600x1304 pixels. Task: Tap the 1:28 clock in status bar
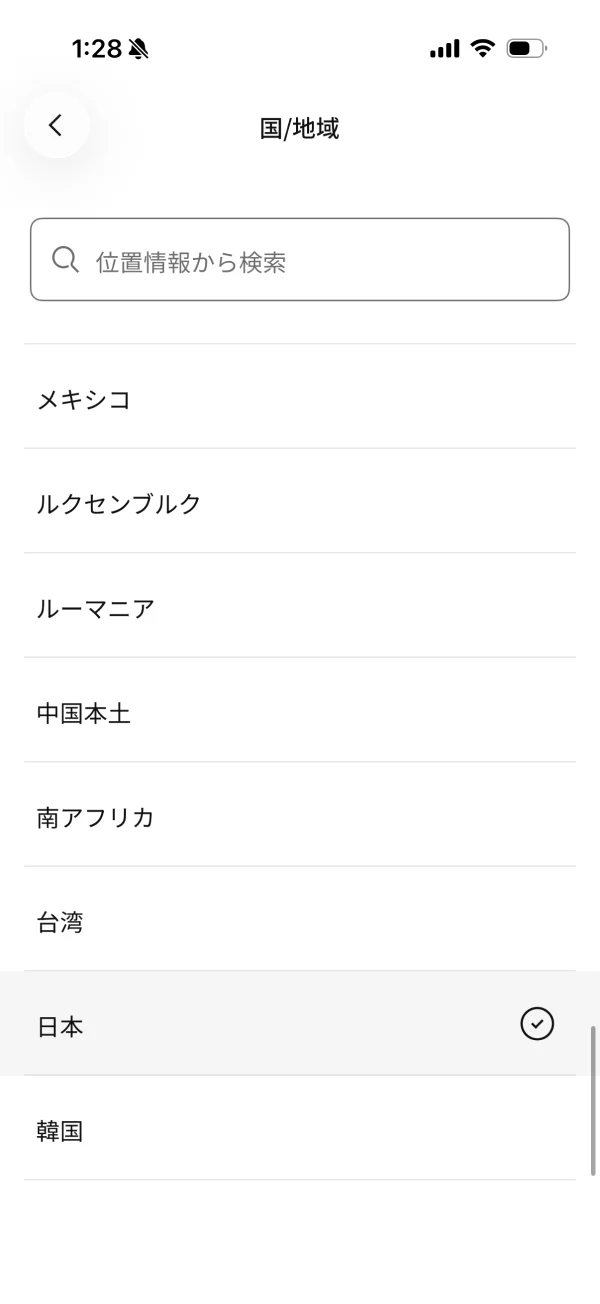click(96, 49)
